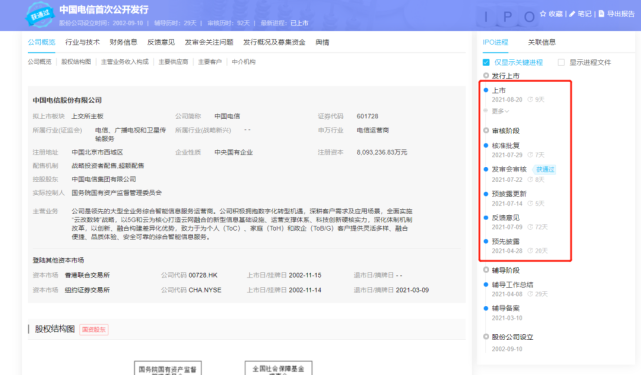Screen dimensions: 641x375
Task: Select the 辅导备案 timeline entry
Action: [506, 308]
